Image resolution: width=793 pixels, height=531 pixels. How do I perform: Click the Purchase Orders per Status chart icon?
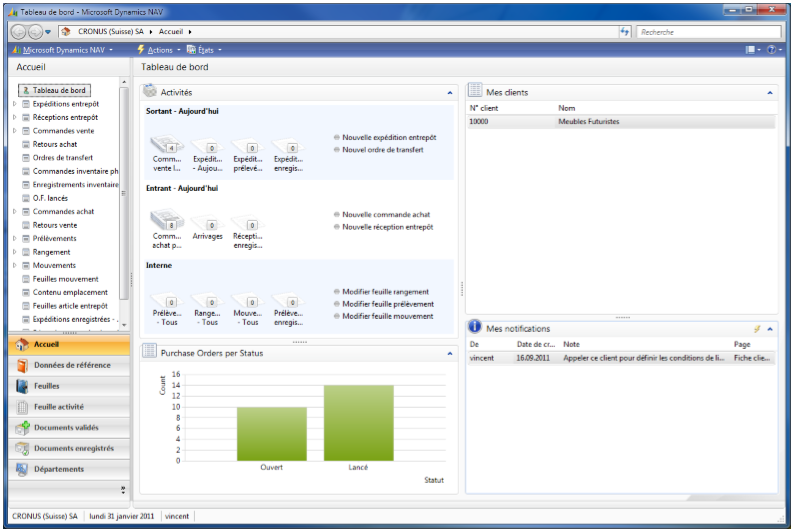pos(149,351)
